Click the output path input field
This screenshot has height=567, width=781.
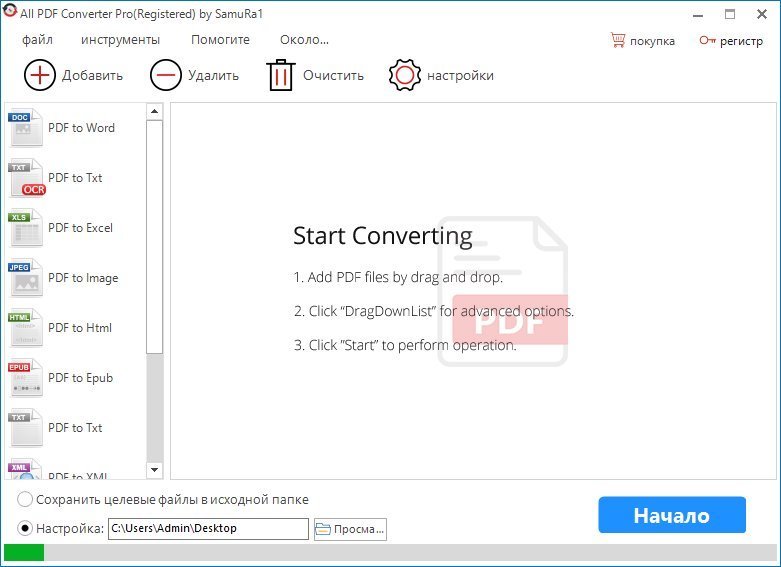tap(208, 529)
